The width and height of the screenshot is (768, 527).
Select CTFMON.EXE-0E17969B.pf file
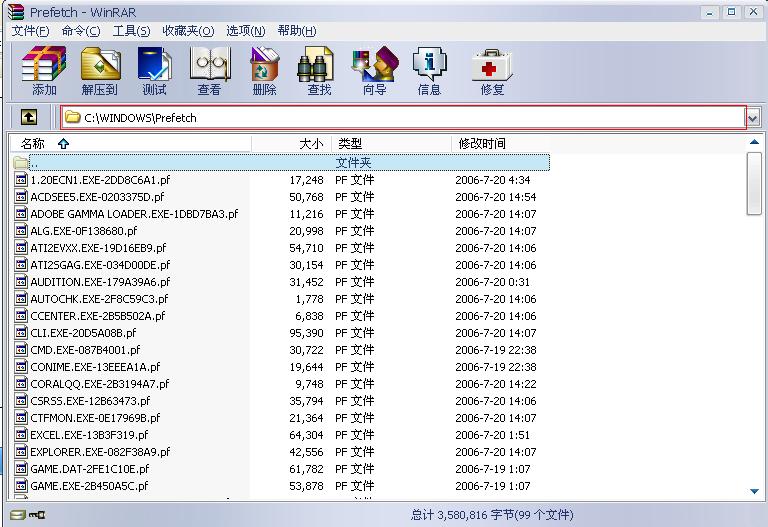[x=95, y=418]
